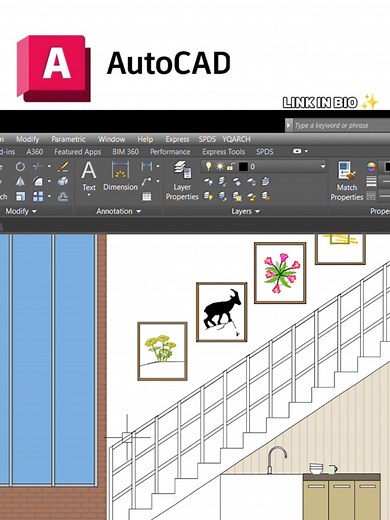Viewport: 390px width, 520px height.
Task: Expand the search box arrow button
Action: (289, 126)
